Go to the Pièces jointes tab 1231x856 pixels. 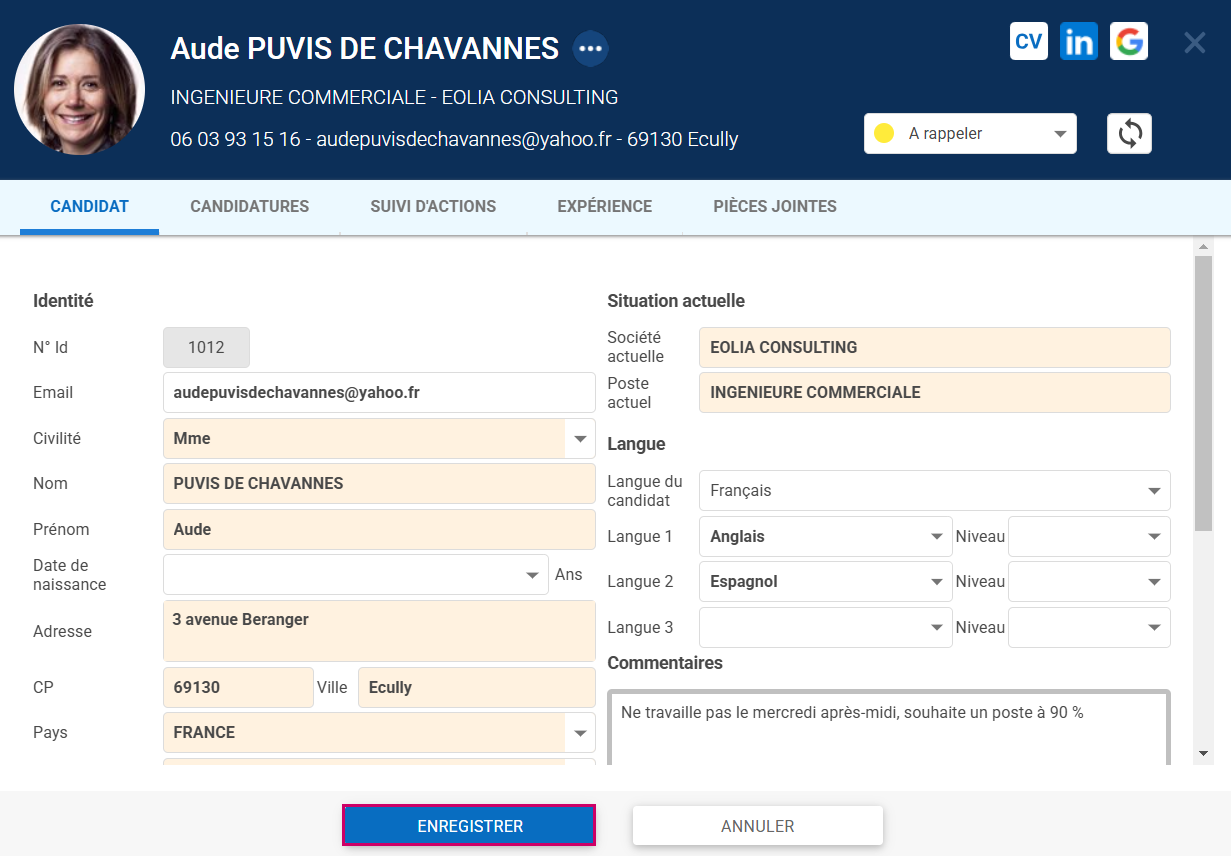point(774,207)
